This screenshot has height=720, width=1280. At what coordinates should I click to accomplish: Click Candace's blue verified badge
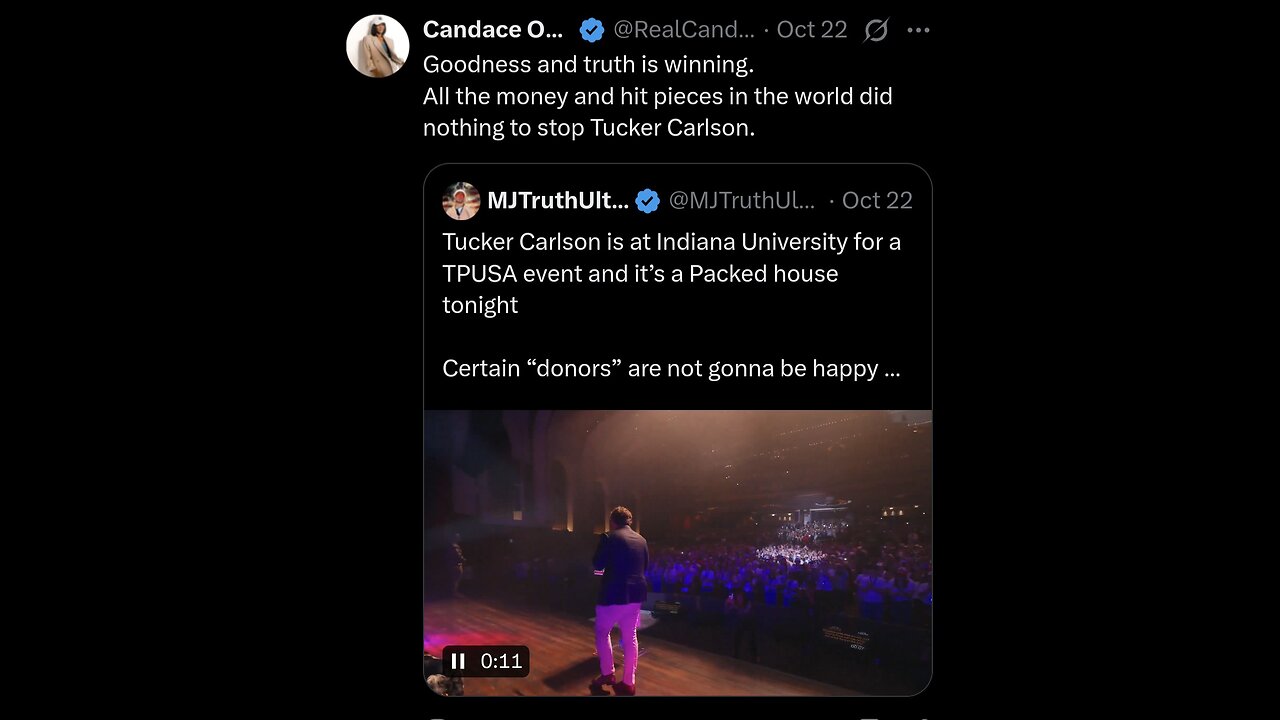pyautogui.click(x=592, y=30)
